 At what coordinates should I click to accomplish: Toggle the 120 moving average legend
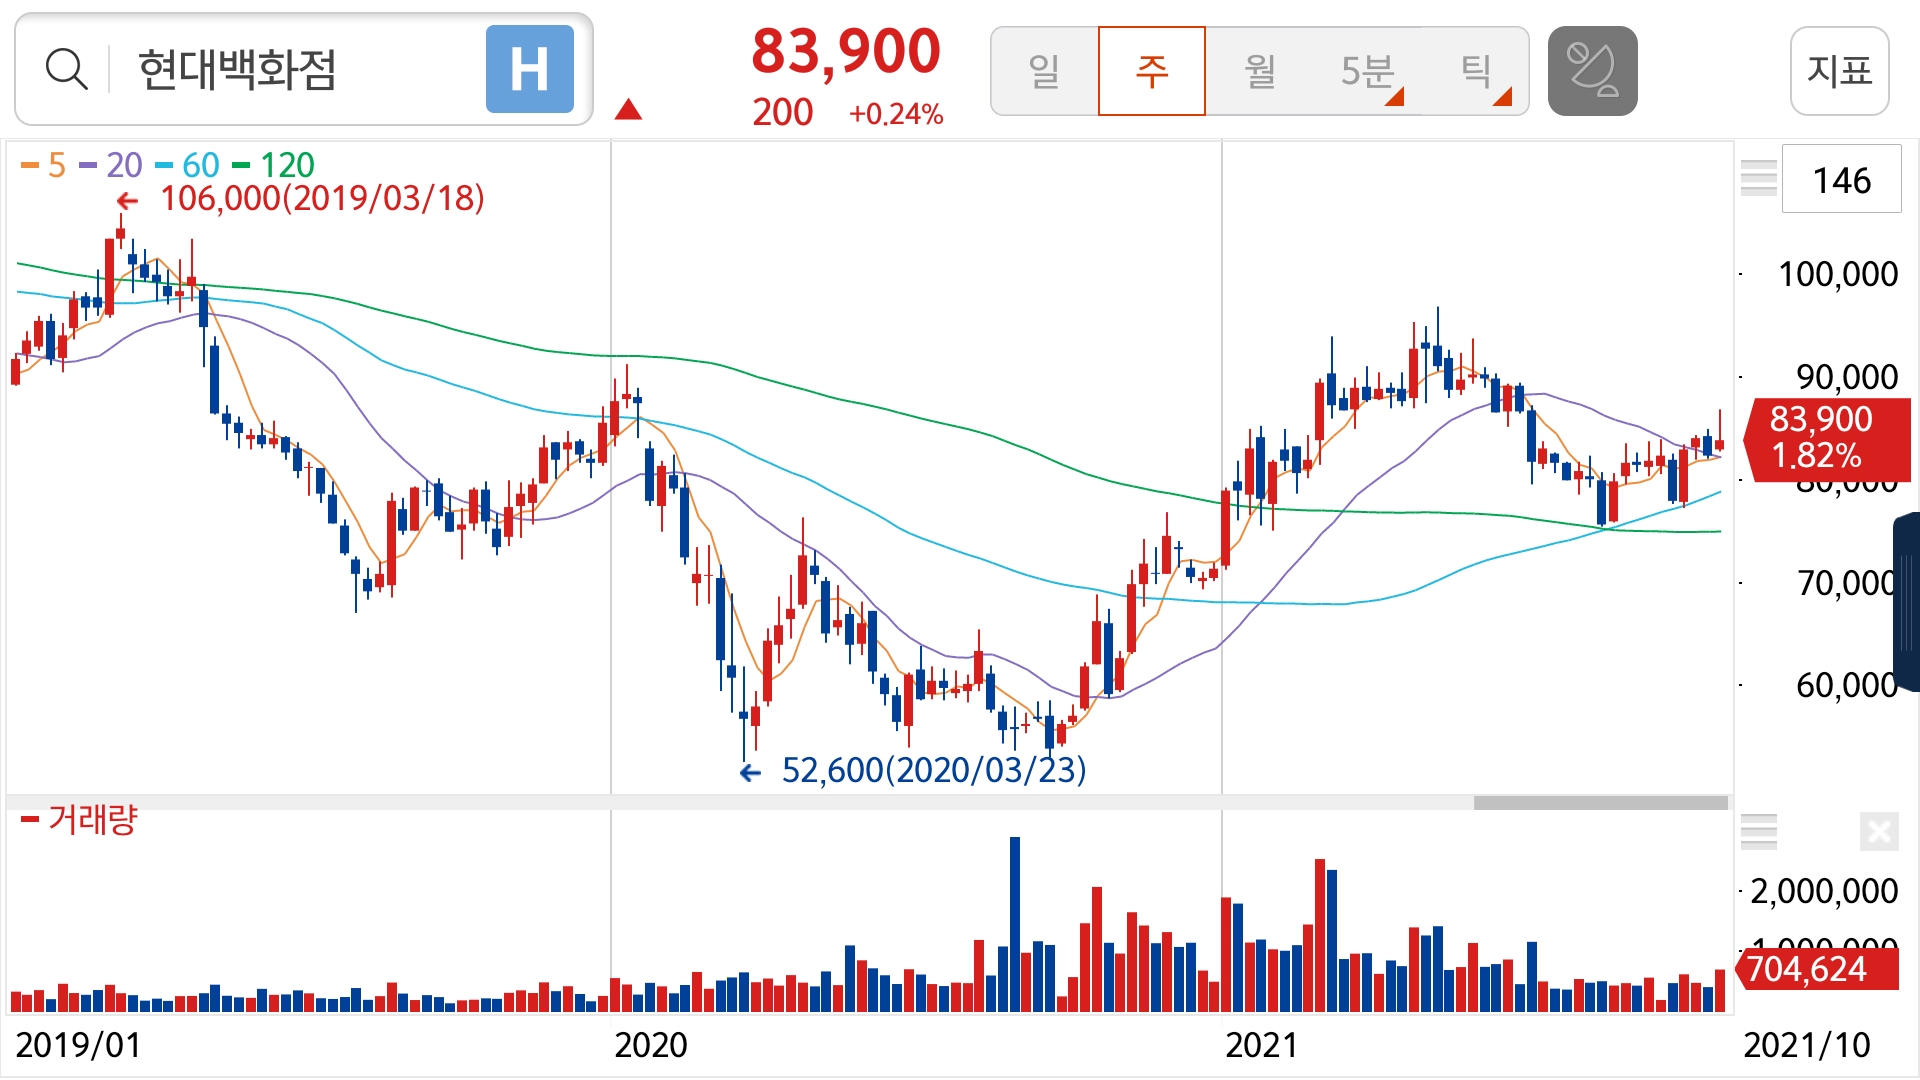(274, 165)
